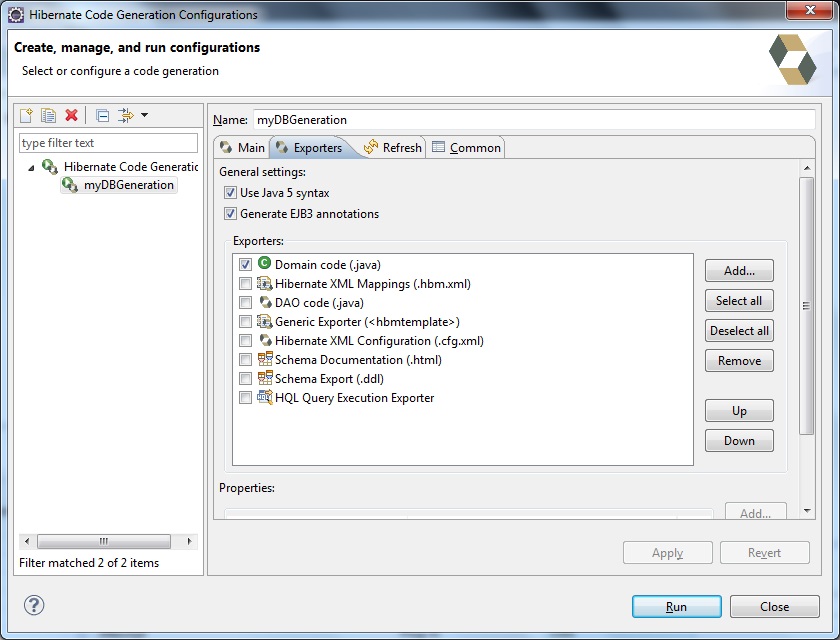Select myDBGeneration in the configuration tree
This screenshot has width=840, height=640.
pos(129,185)
